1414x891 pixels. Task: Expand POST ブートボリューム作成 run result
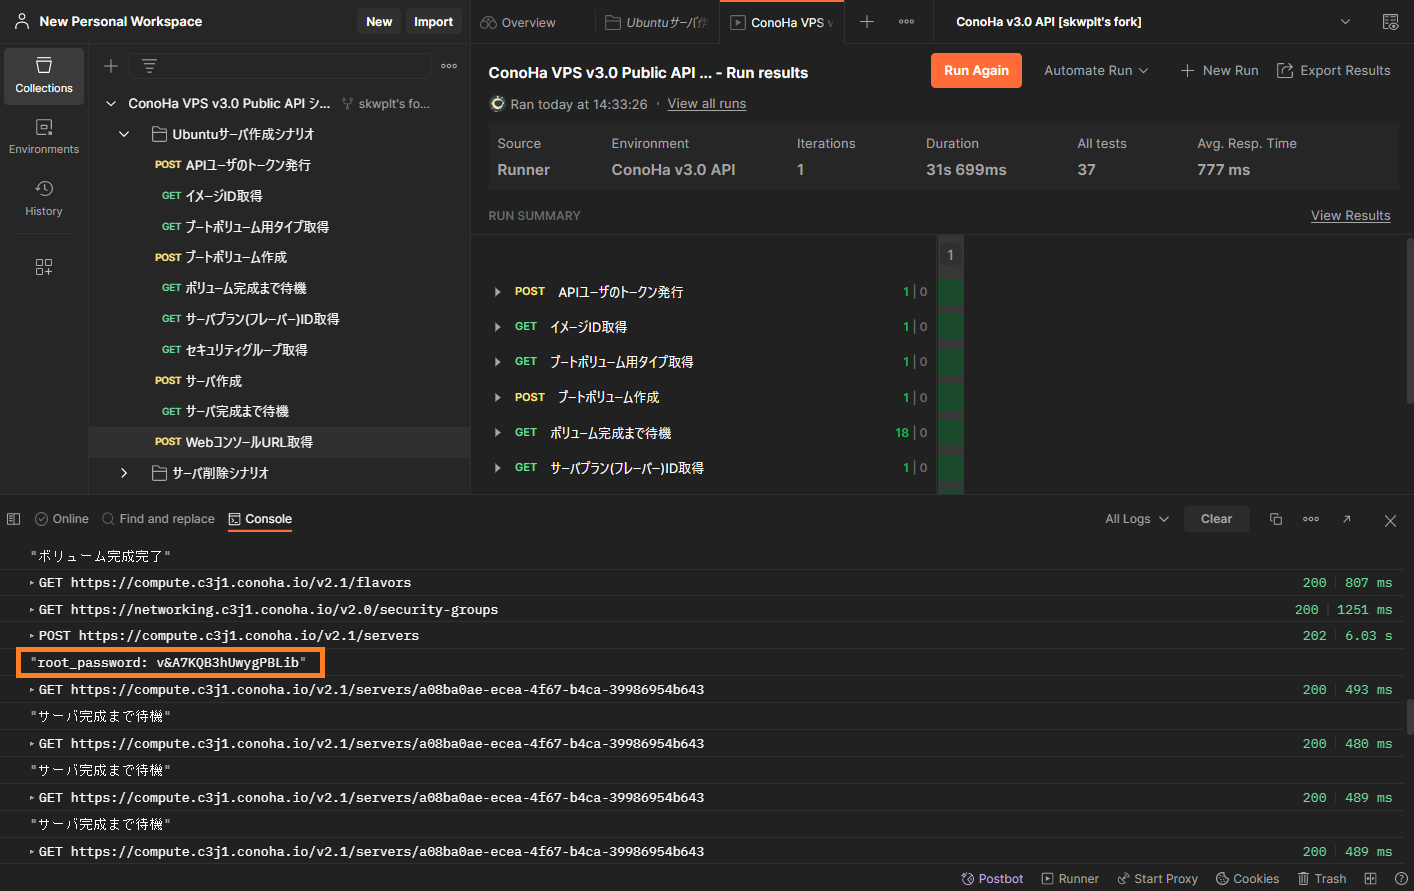[497, 398]
